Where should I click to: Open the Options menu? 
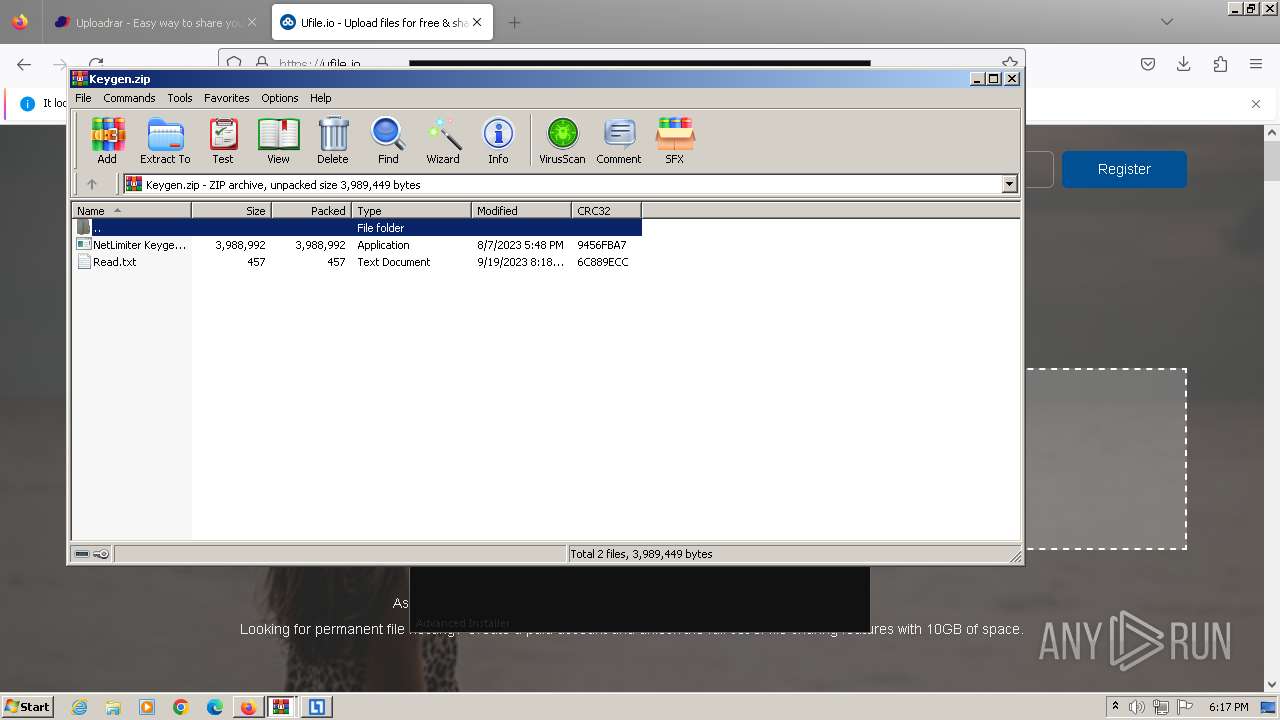click(280, 98)
